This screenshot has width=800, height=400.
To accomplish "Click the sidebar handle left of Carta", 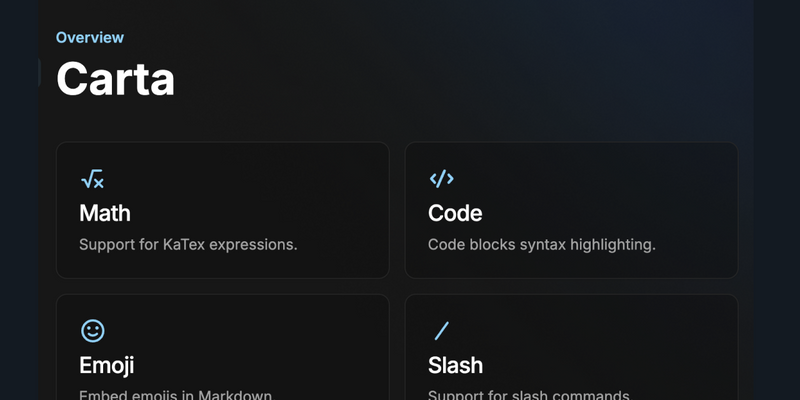I will coord(39,72).
